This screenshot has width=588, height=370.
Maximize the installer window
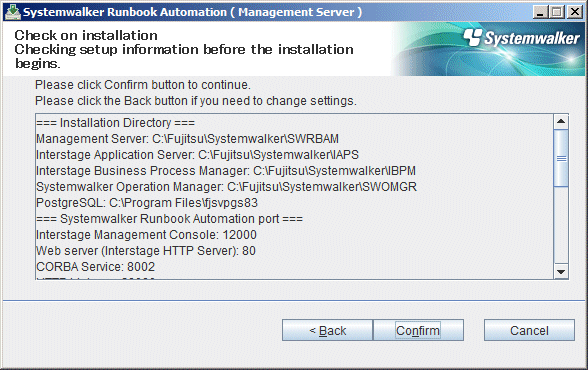point(557,12)
